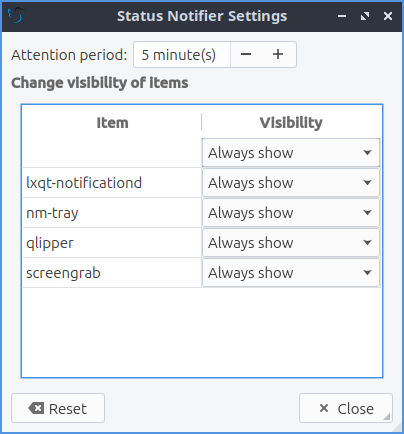Open visibility dropdown for the unnamed first item

(x=291, y=153)
